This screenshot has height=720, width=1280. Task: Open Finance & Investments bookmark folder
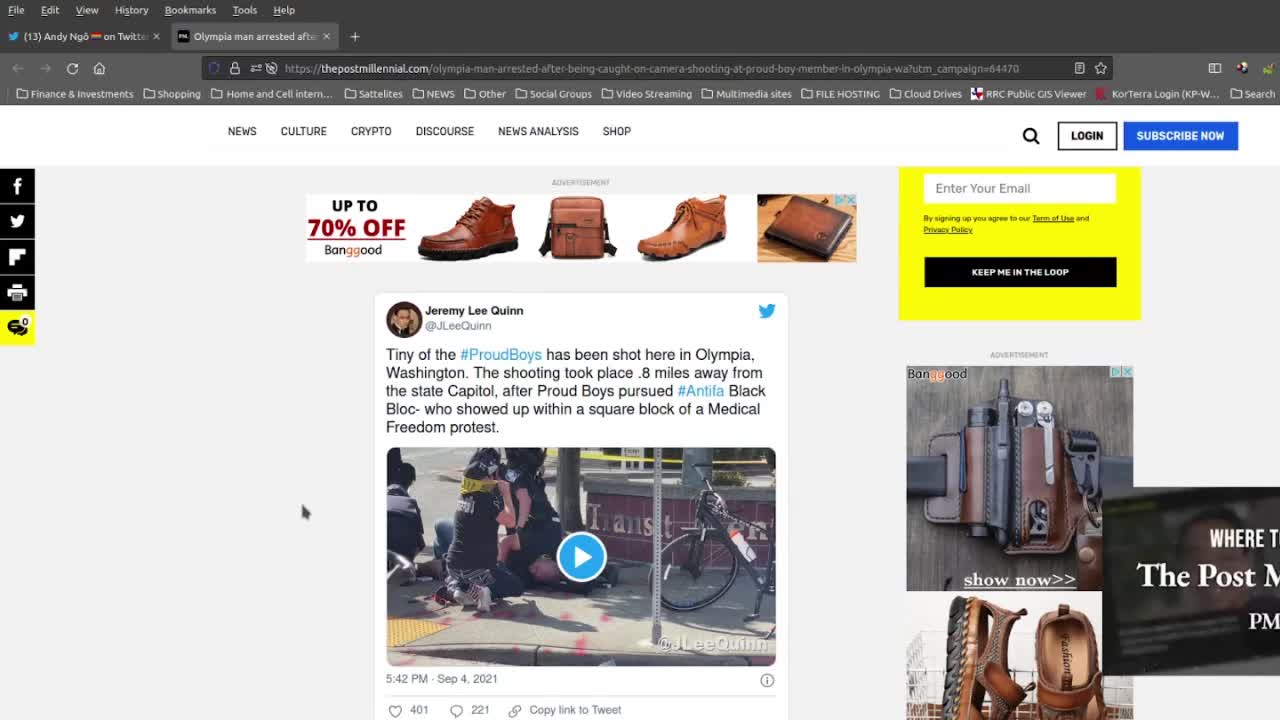pos(75,94)
